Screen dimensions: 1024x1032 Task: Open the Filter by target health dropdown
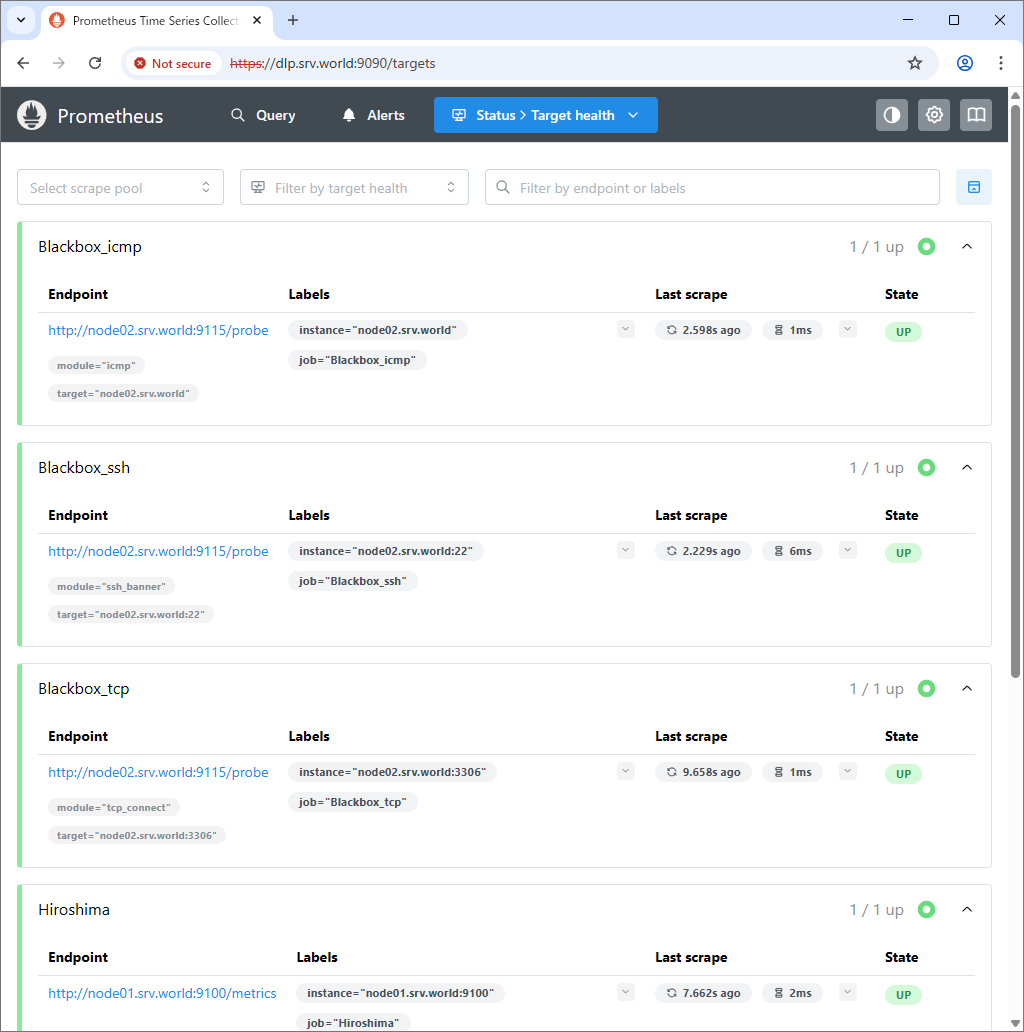click(x=354, y=188)
